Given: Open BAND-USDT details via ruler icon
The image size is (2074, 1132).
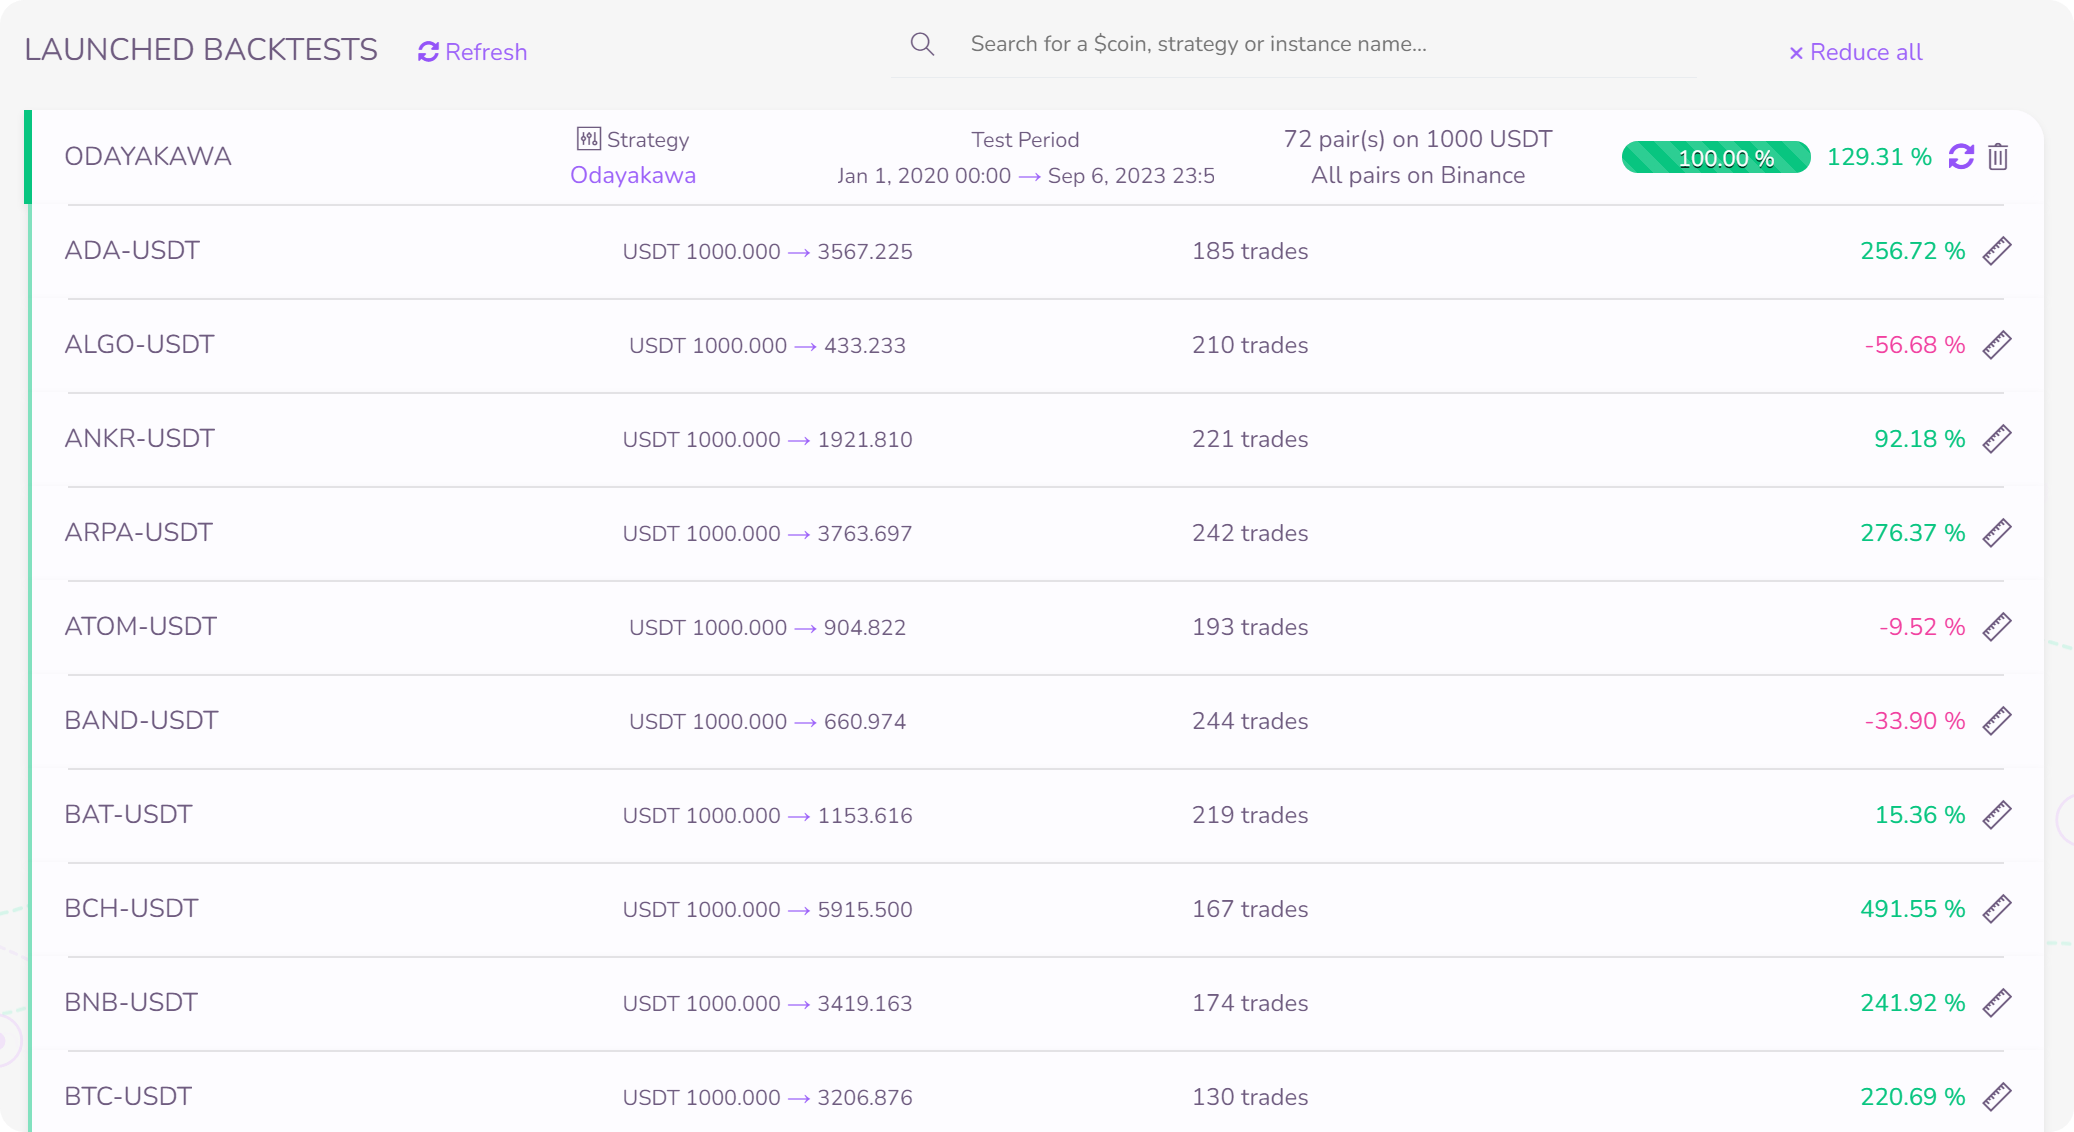Looking at the screenshot, I should pos(1997,721).
